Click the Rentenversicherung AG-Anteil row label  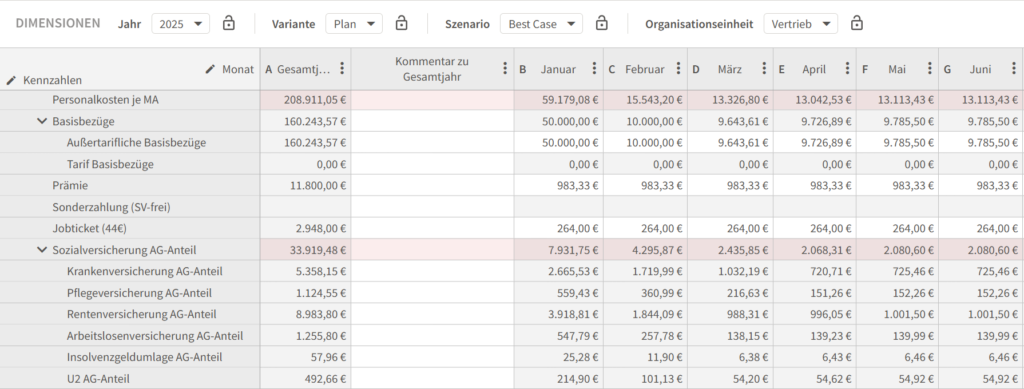(x=142, y=314)
